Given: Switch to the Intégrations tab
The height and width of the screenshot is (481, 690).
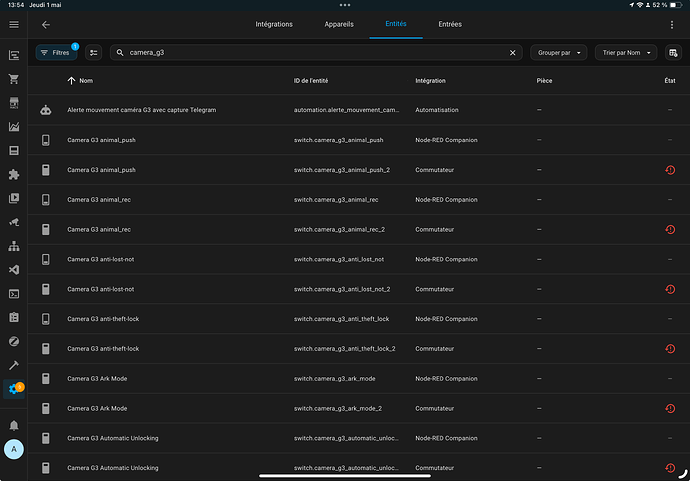Looking at the screenshot, I should tap(274, 24).
